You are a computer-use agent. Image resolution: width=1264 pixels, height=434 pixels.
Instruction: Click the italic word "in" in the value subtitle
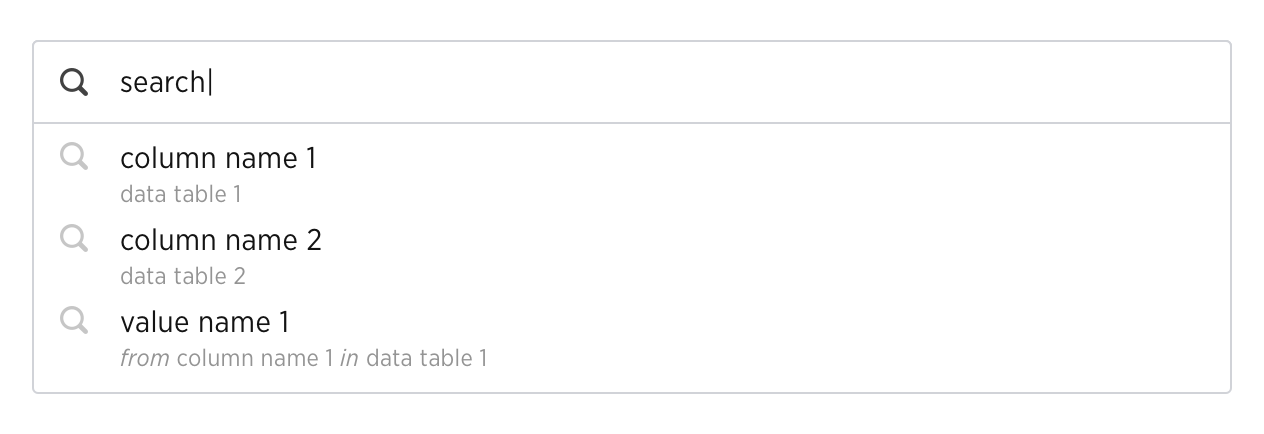349,358
